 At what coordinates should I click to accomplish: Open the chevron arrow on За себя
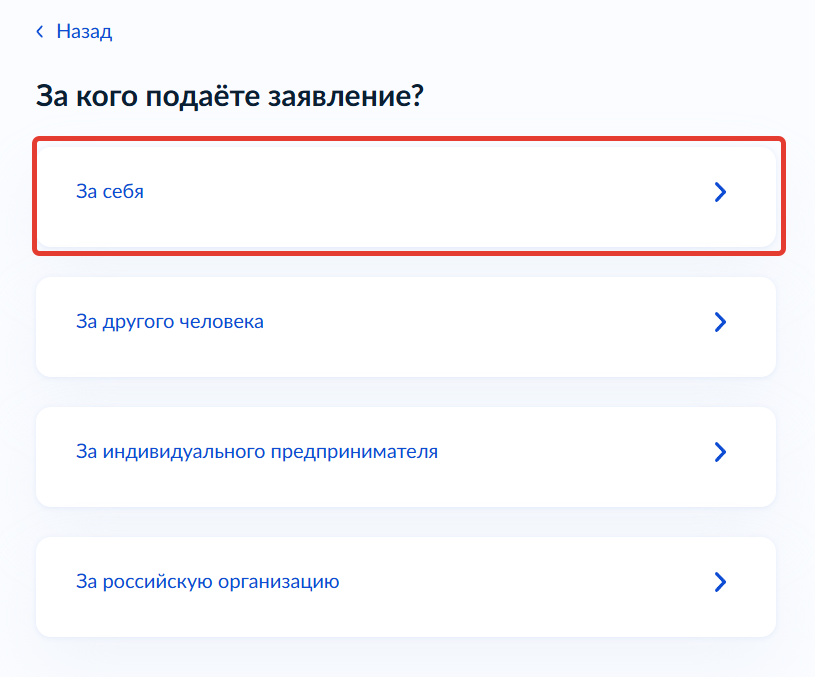click(x=720, y=192)
